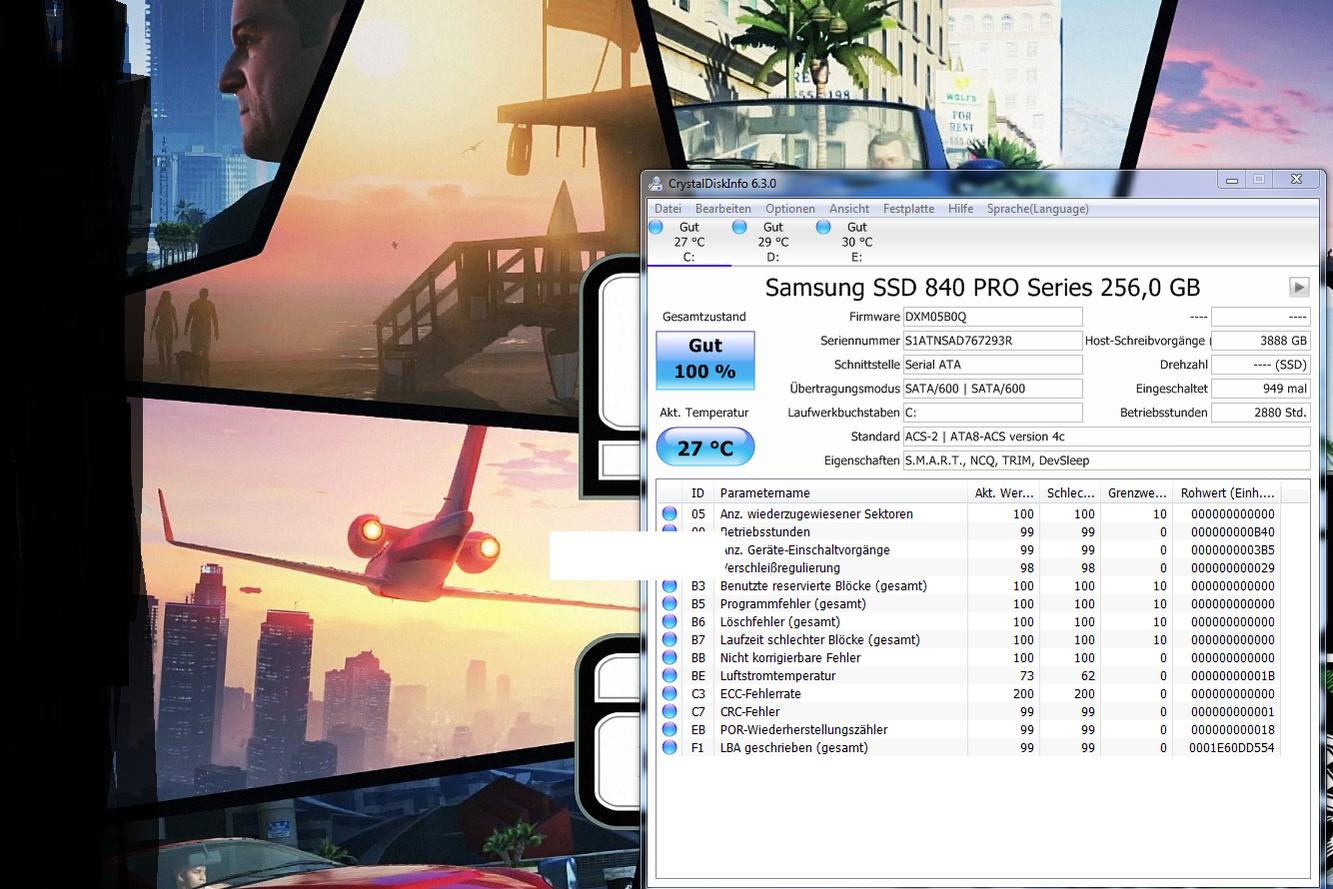
Task: Click the Firmware field DXM05B0Q
Action: tap(992, 317)
